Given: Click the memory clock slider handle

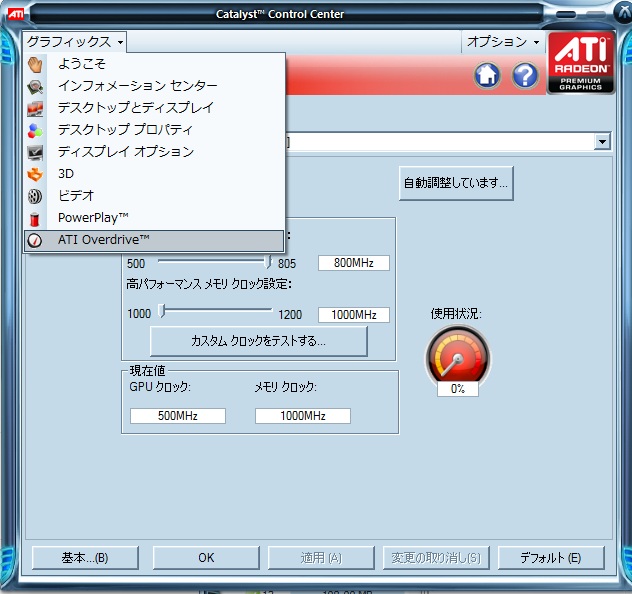Looking at the screenshot, I should (162, 311).
